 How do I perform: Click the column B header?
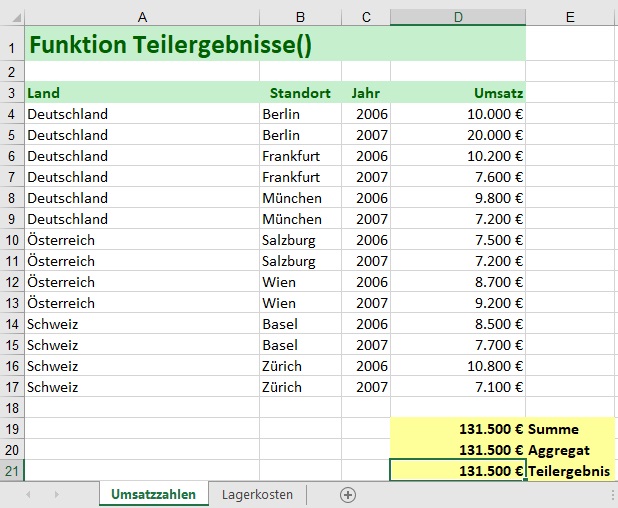click(300, 17)
